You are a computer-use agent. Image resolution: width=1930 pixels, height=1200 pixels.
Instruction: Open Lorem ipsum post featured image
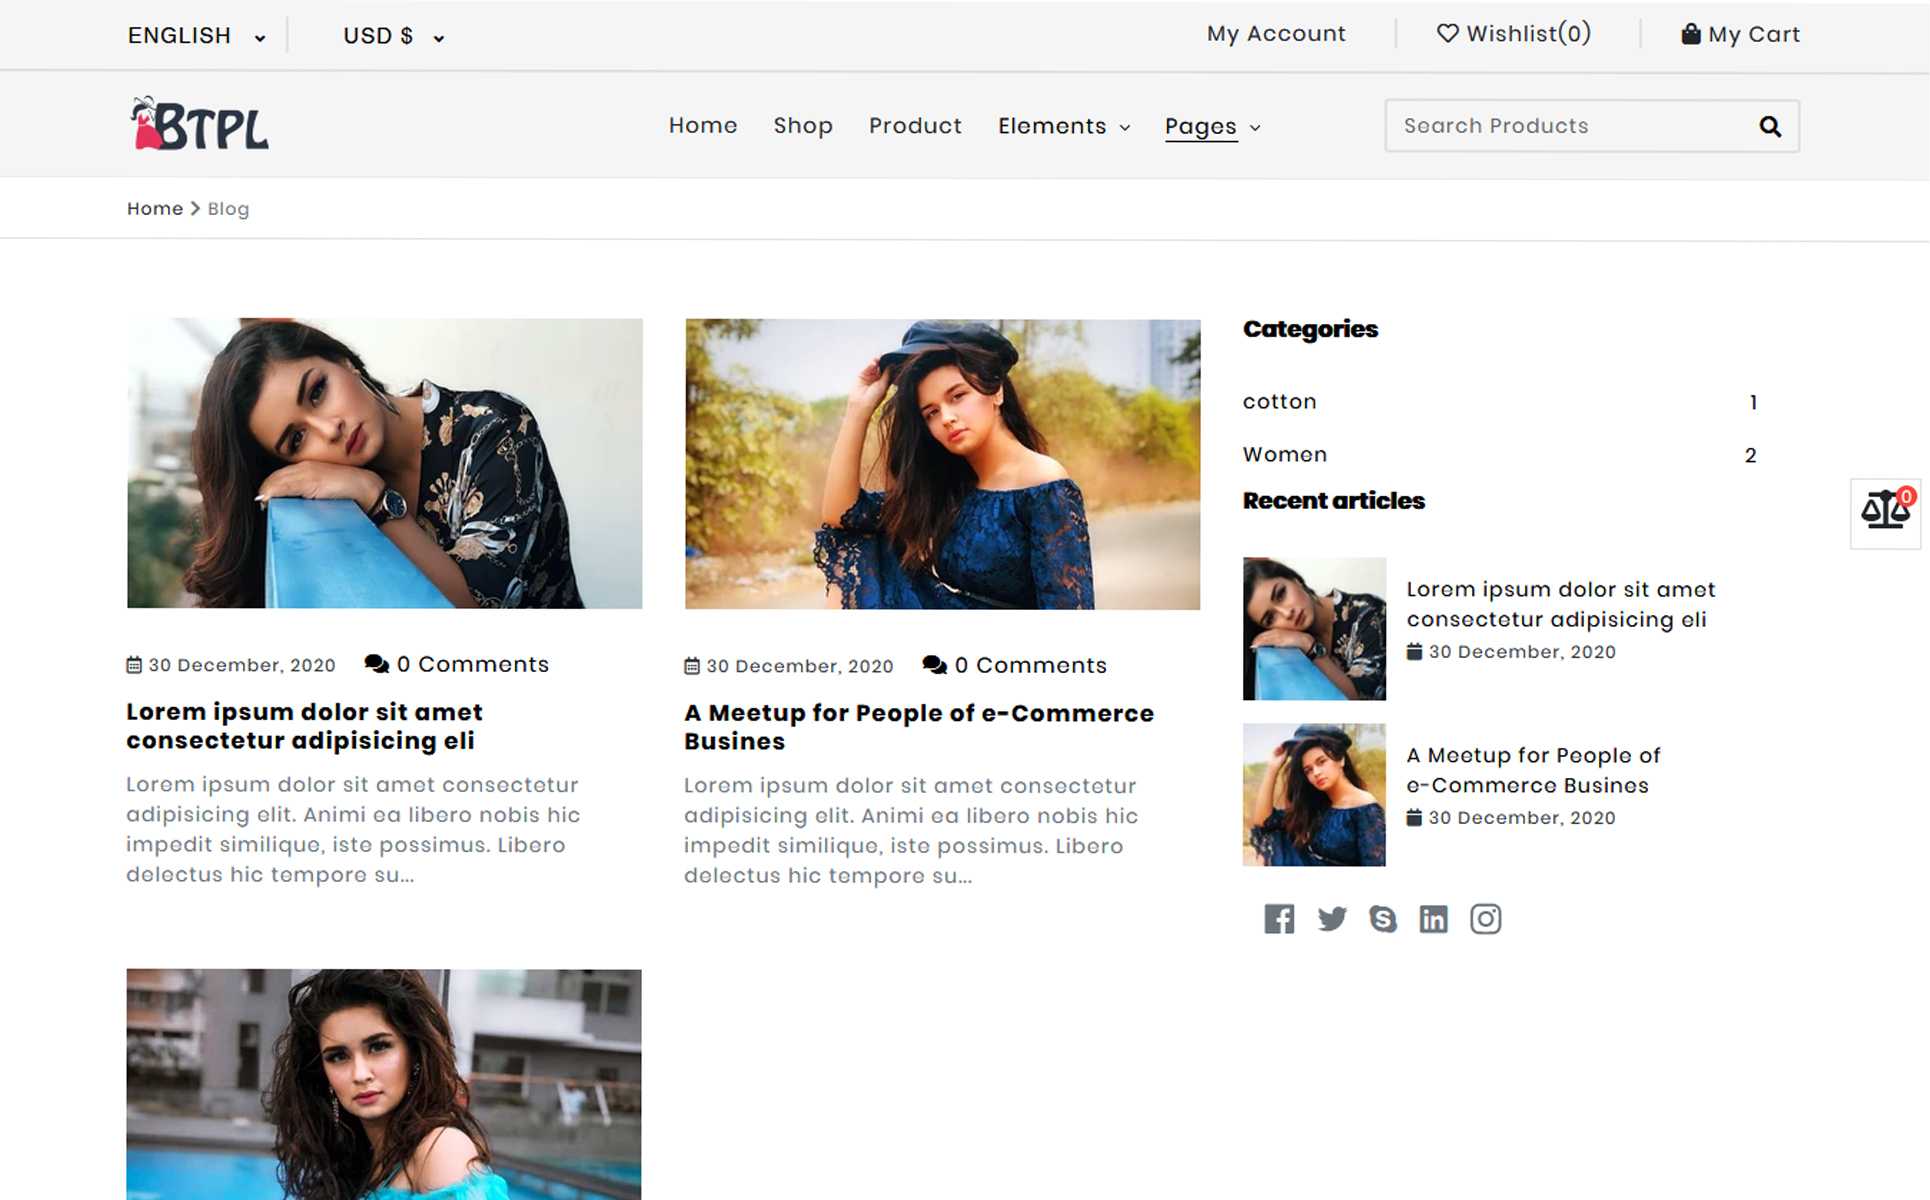click(x=384, y=463)
